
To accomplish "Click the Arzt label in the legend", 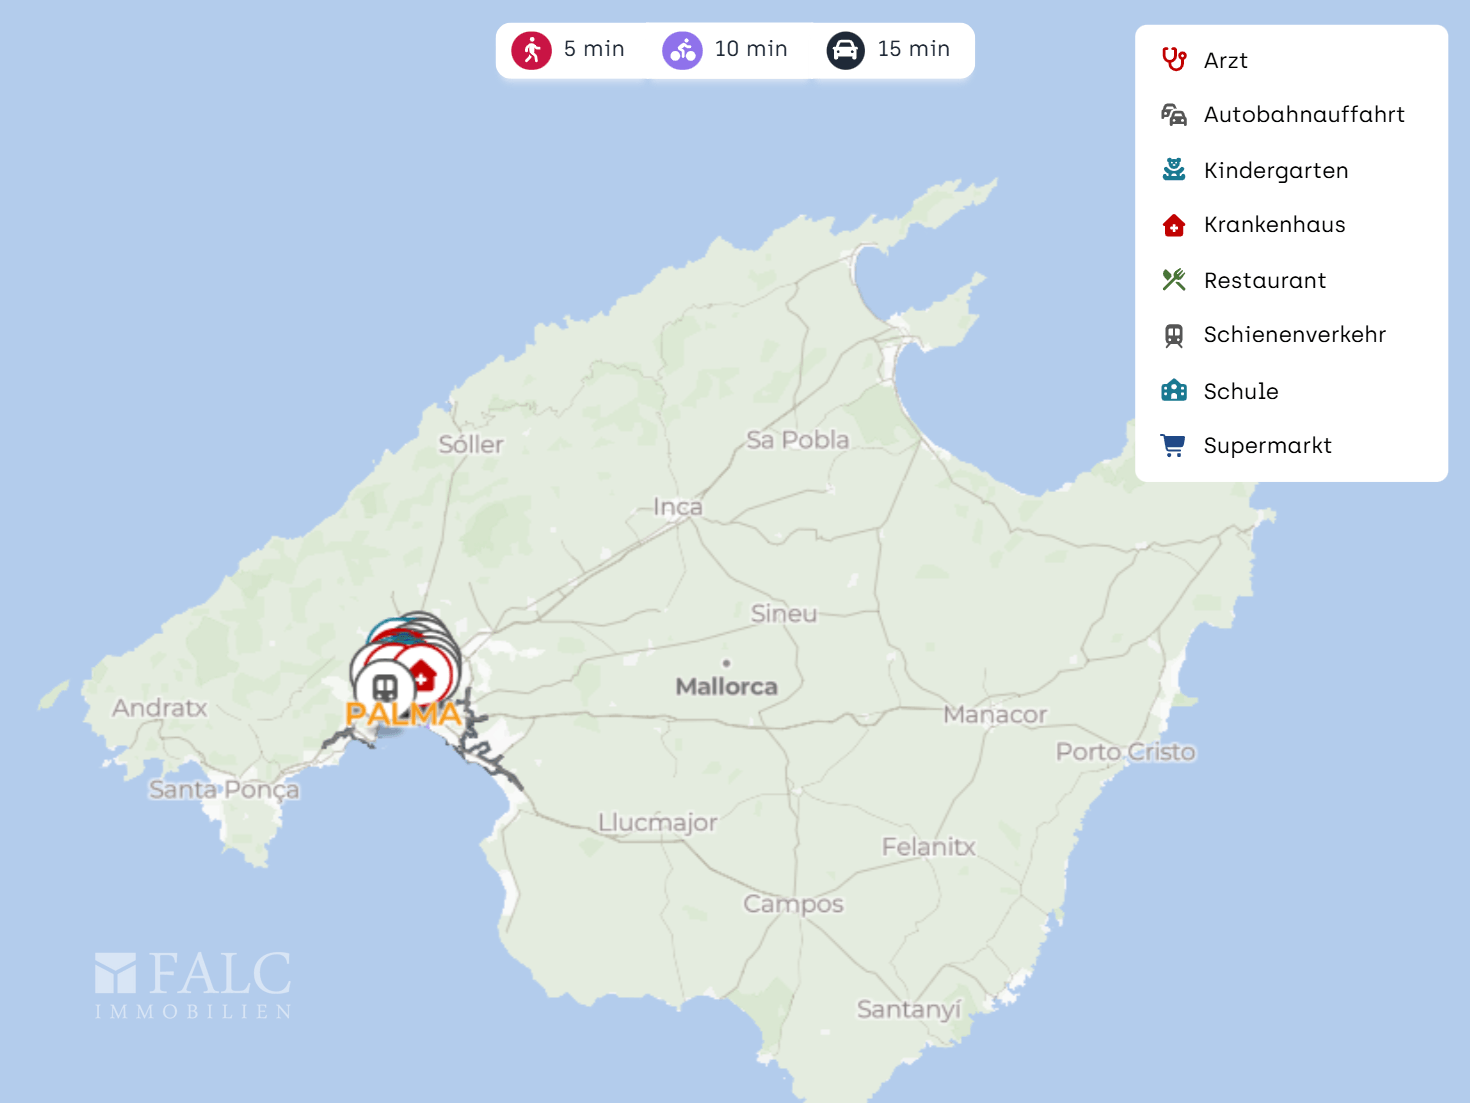I will click(1225, 61).
